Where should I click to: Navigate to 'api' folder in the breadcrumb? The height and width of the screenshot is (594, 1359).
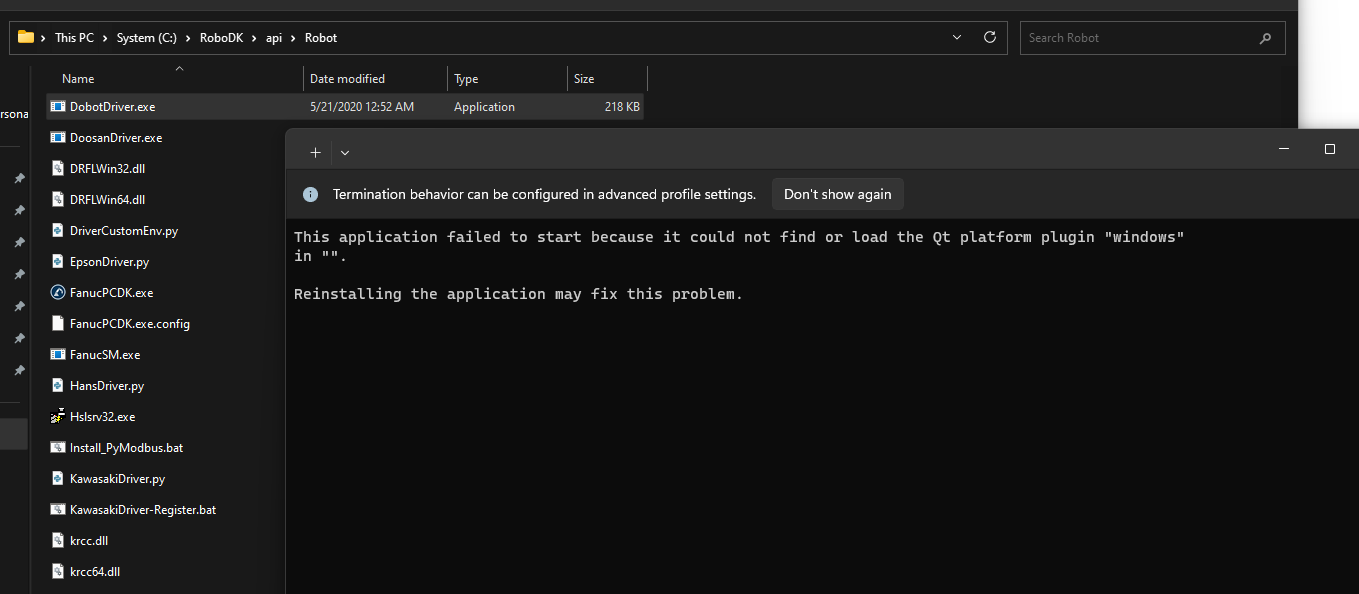coord(273,38)
